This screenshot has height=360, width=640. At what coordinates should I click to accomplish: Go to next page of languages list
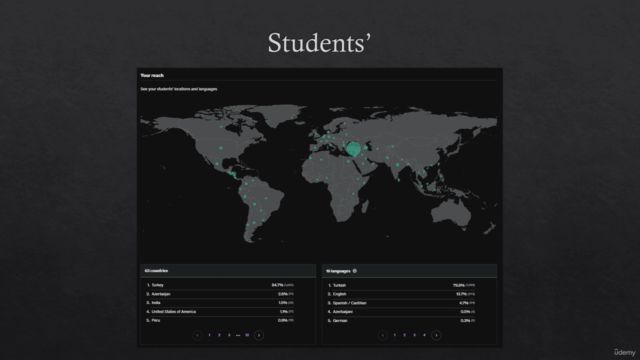[436, 335]
